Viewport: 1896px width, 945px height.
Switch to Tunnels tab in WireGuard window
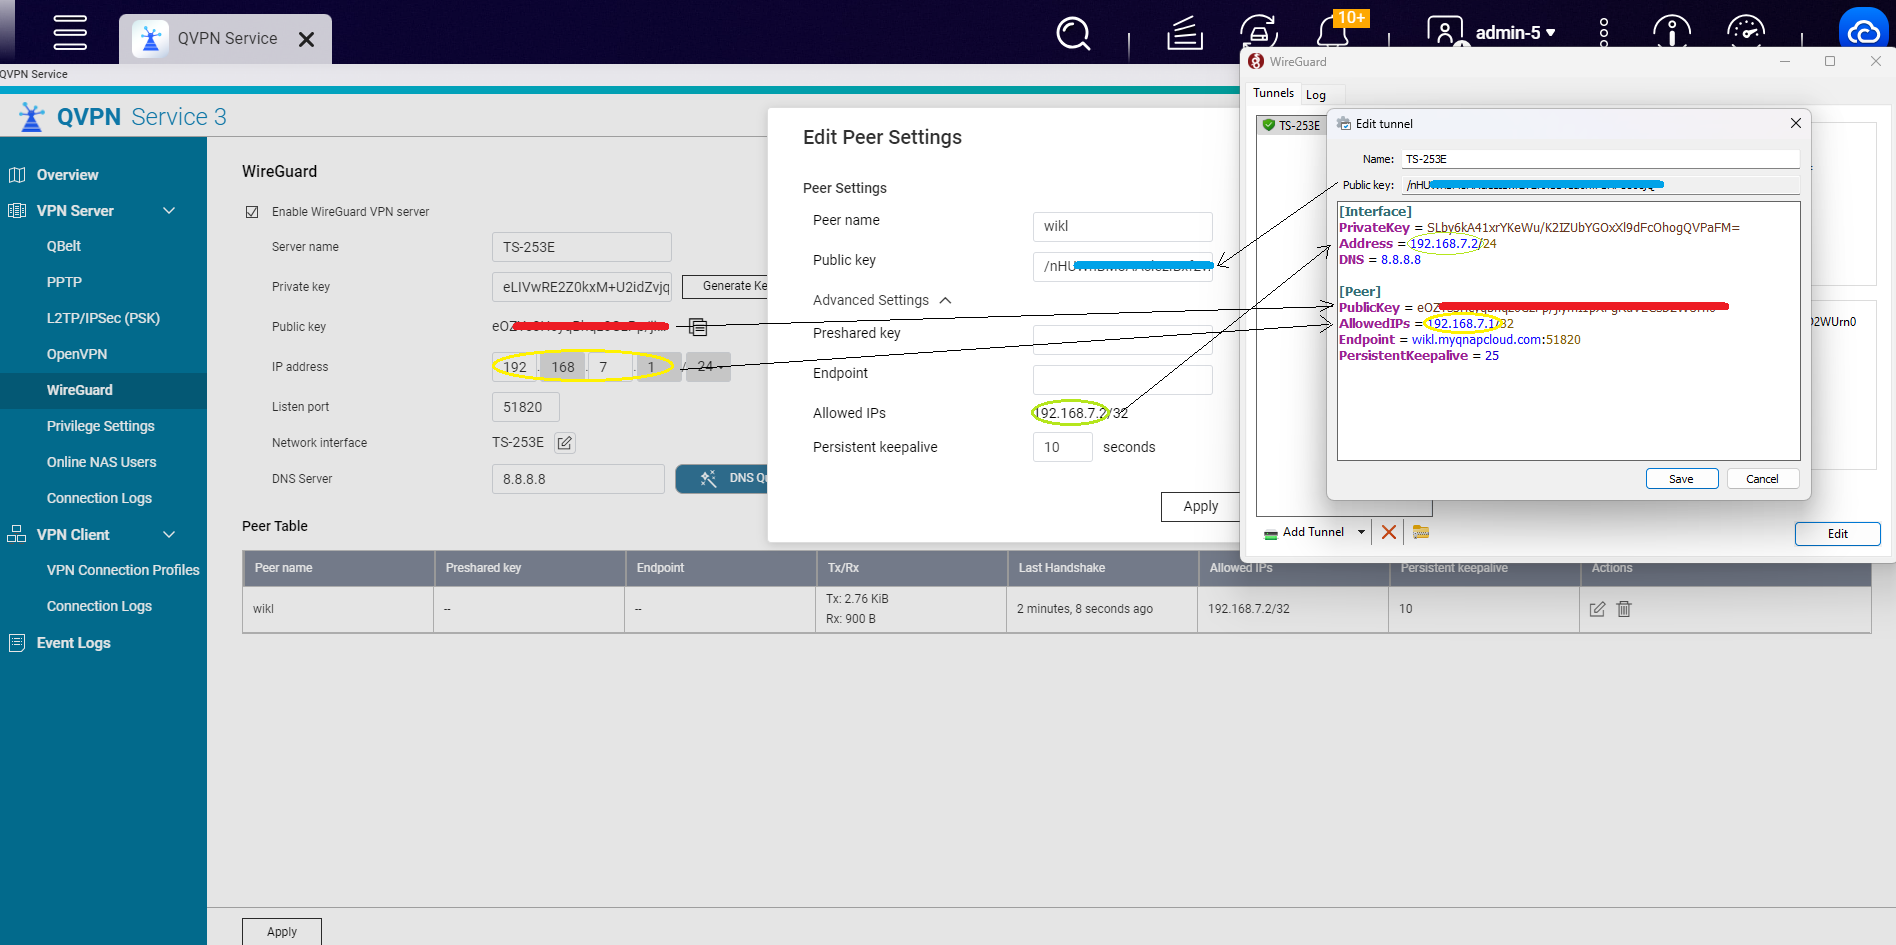coord(1273,93)
